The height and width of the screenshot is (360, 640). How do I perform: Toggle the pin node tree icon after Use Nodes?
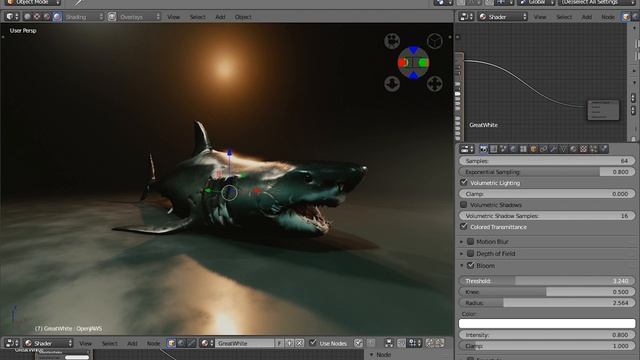pyautogui.click(x=358, y=343)
